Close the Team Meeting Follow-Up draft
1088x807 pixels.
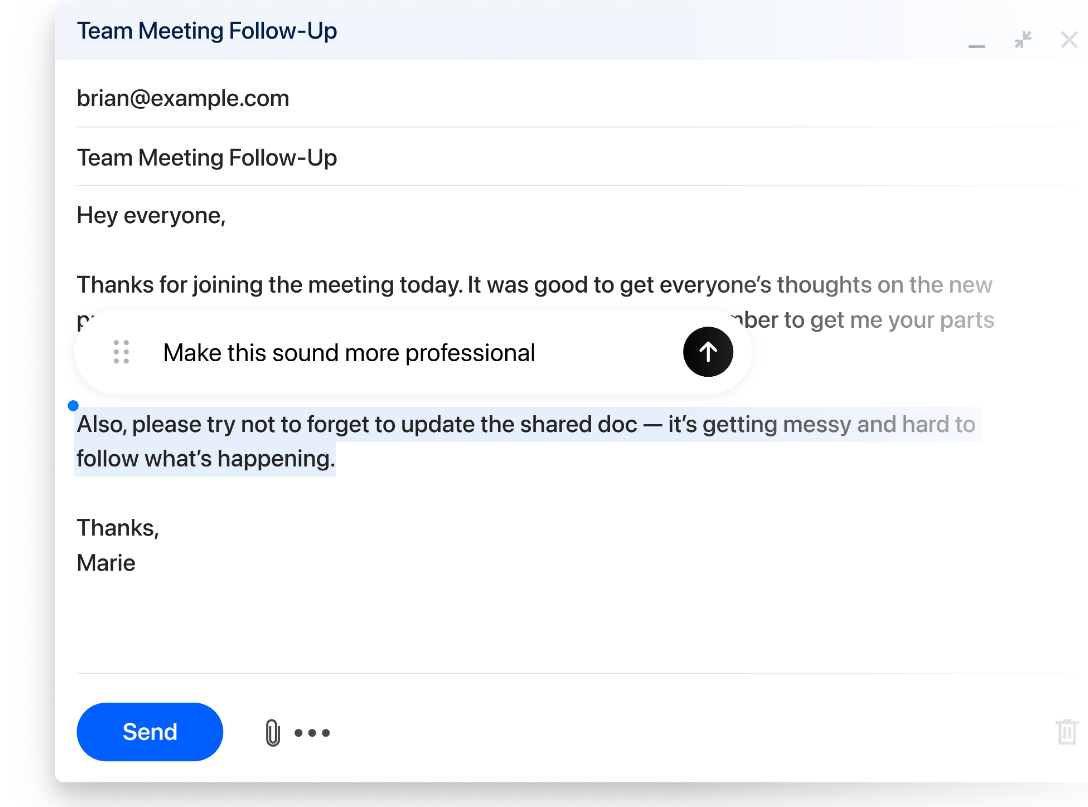tap(1069, 40)
